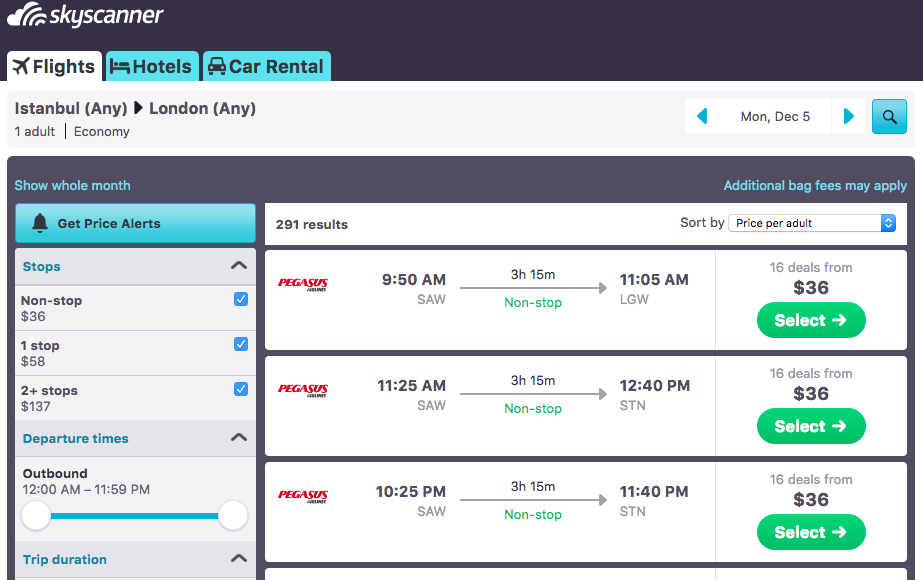This screenshot has height=580, width=923.
Task: Uncheck the 2+ stops filter checkbox
Action: click(240, 389)
